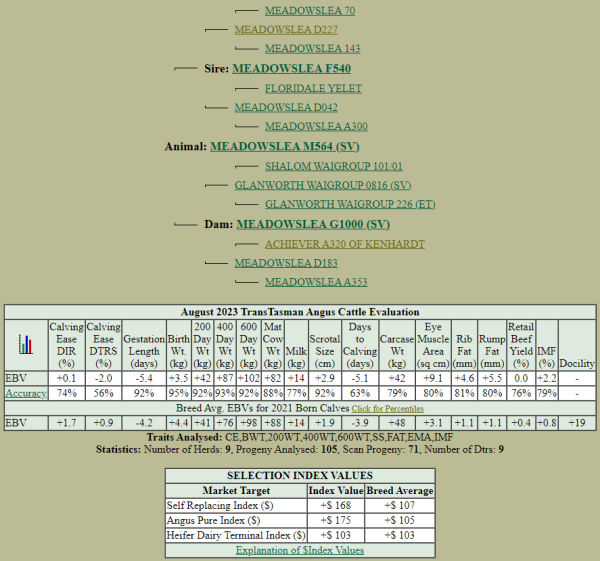Select the Eye Muscle Area column header
600x561 pixels.
[433, 345]
